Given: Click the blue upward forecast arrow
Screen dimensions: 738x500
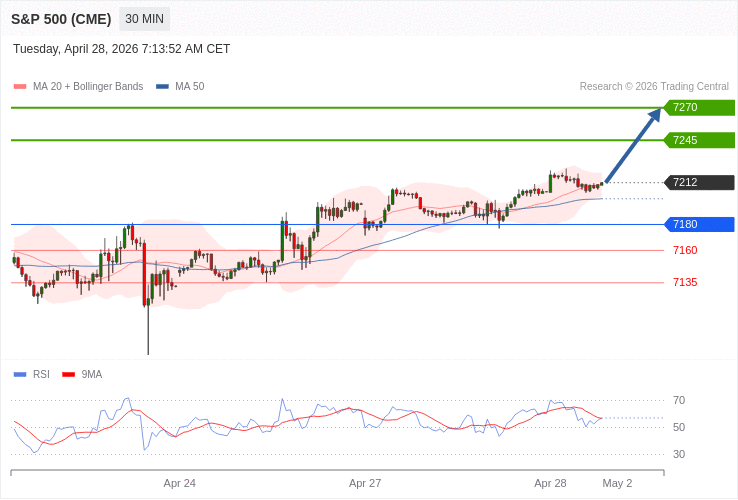Looking at the screenshot, I should click(x=633, y=145).
